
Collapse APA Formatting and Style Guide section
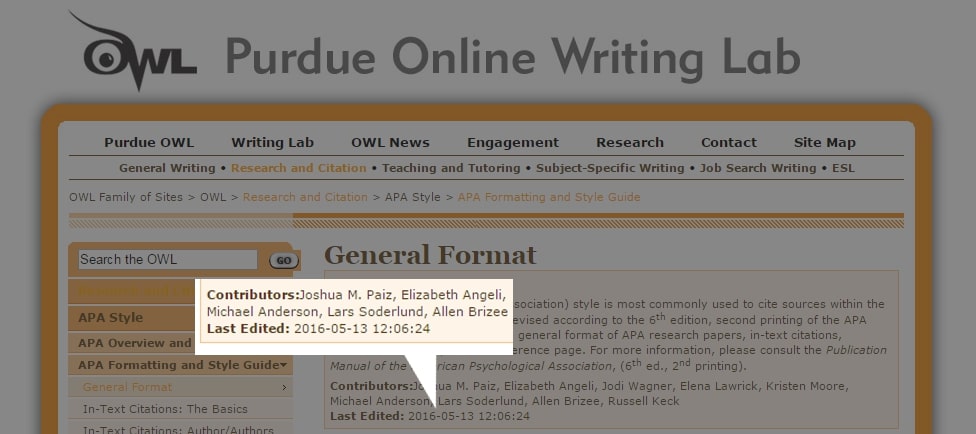pos(181,365)
